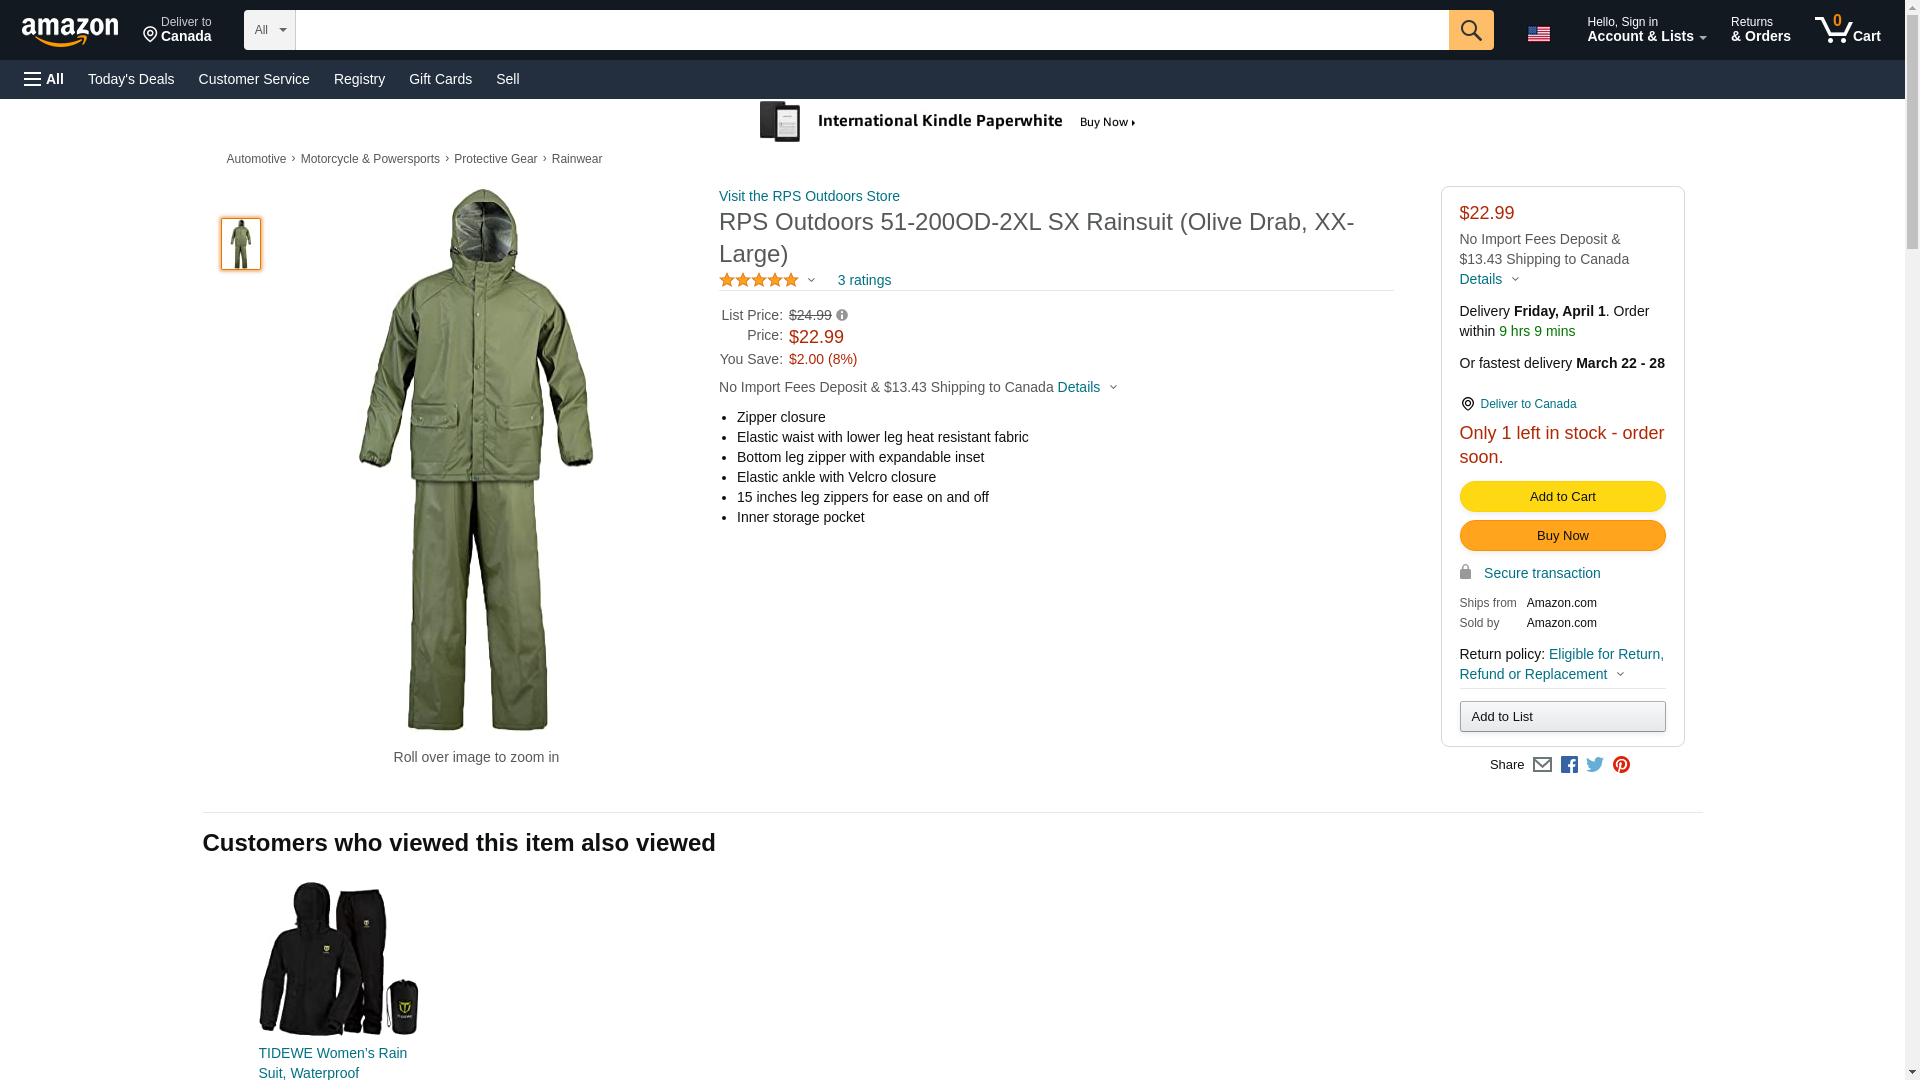Open Today's Deals nav item

(x=131, y=79)
